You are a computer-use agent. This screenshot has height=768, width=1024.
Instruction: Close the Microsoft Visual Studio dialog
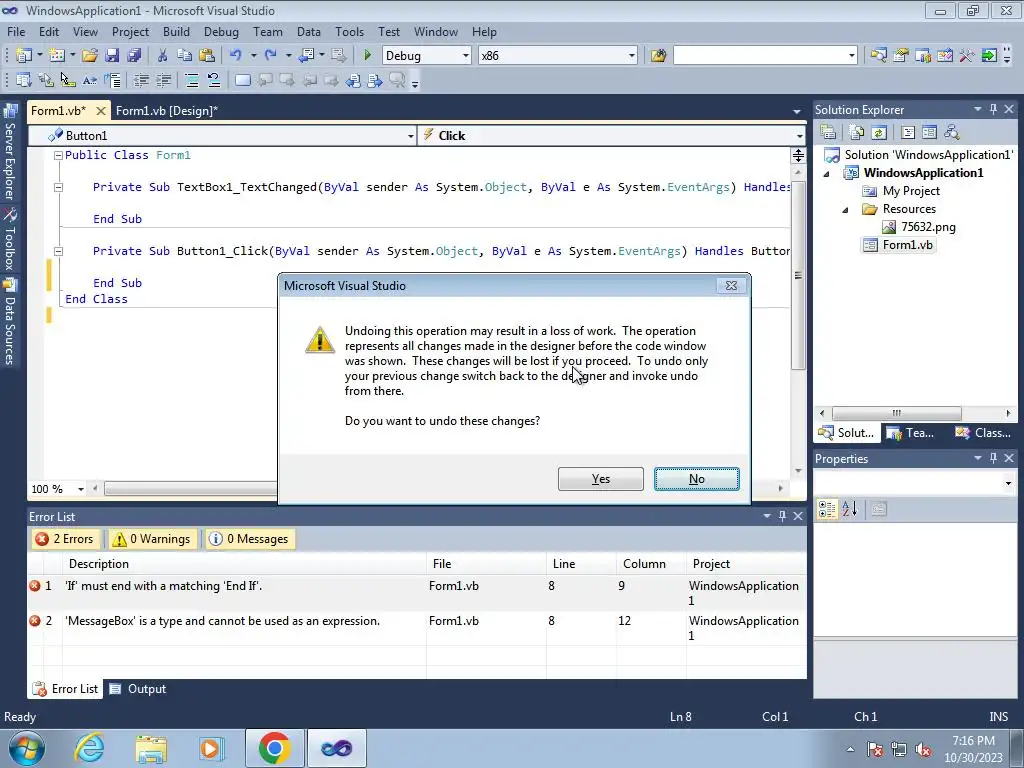[731, 285]
